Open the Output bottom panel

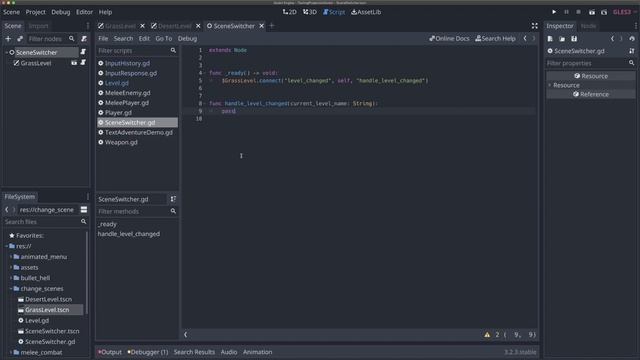[x=110, y=352]
